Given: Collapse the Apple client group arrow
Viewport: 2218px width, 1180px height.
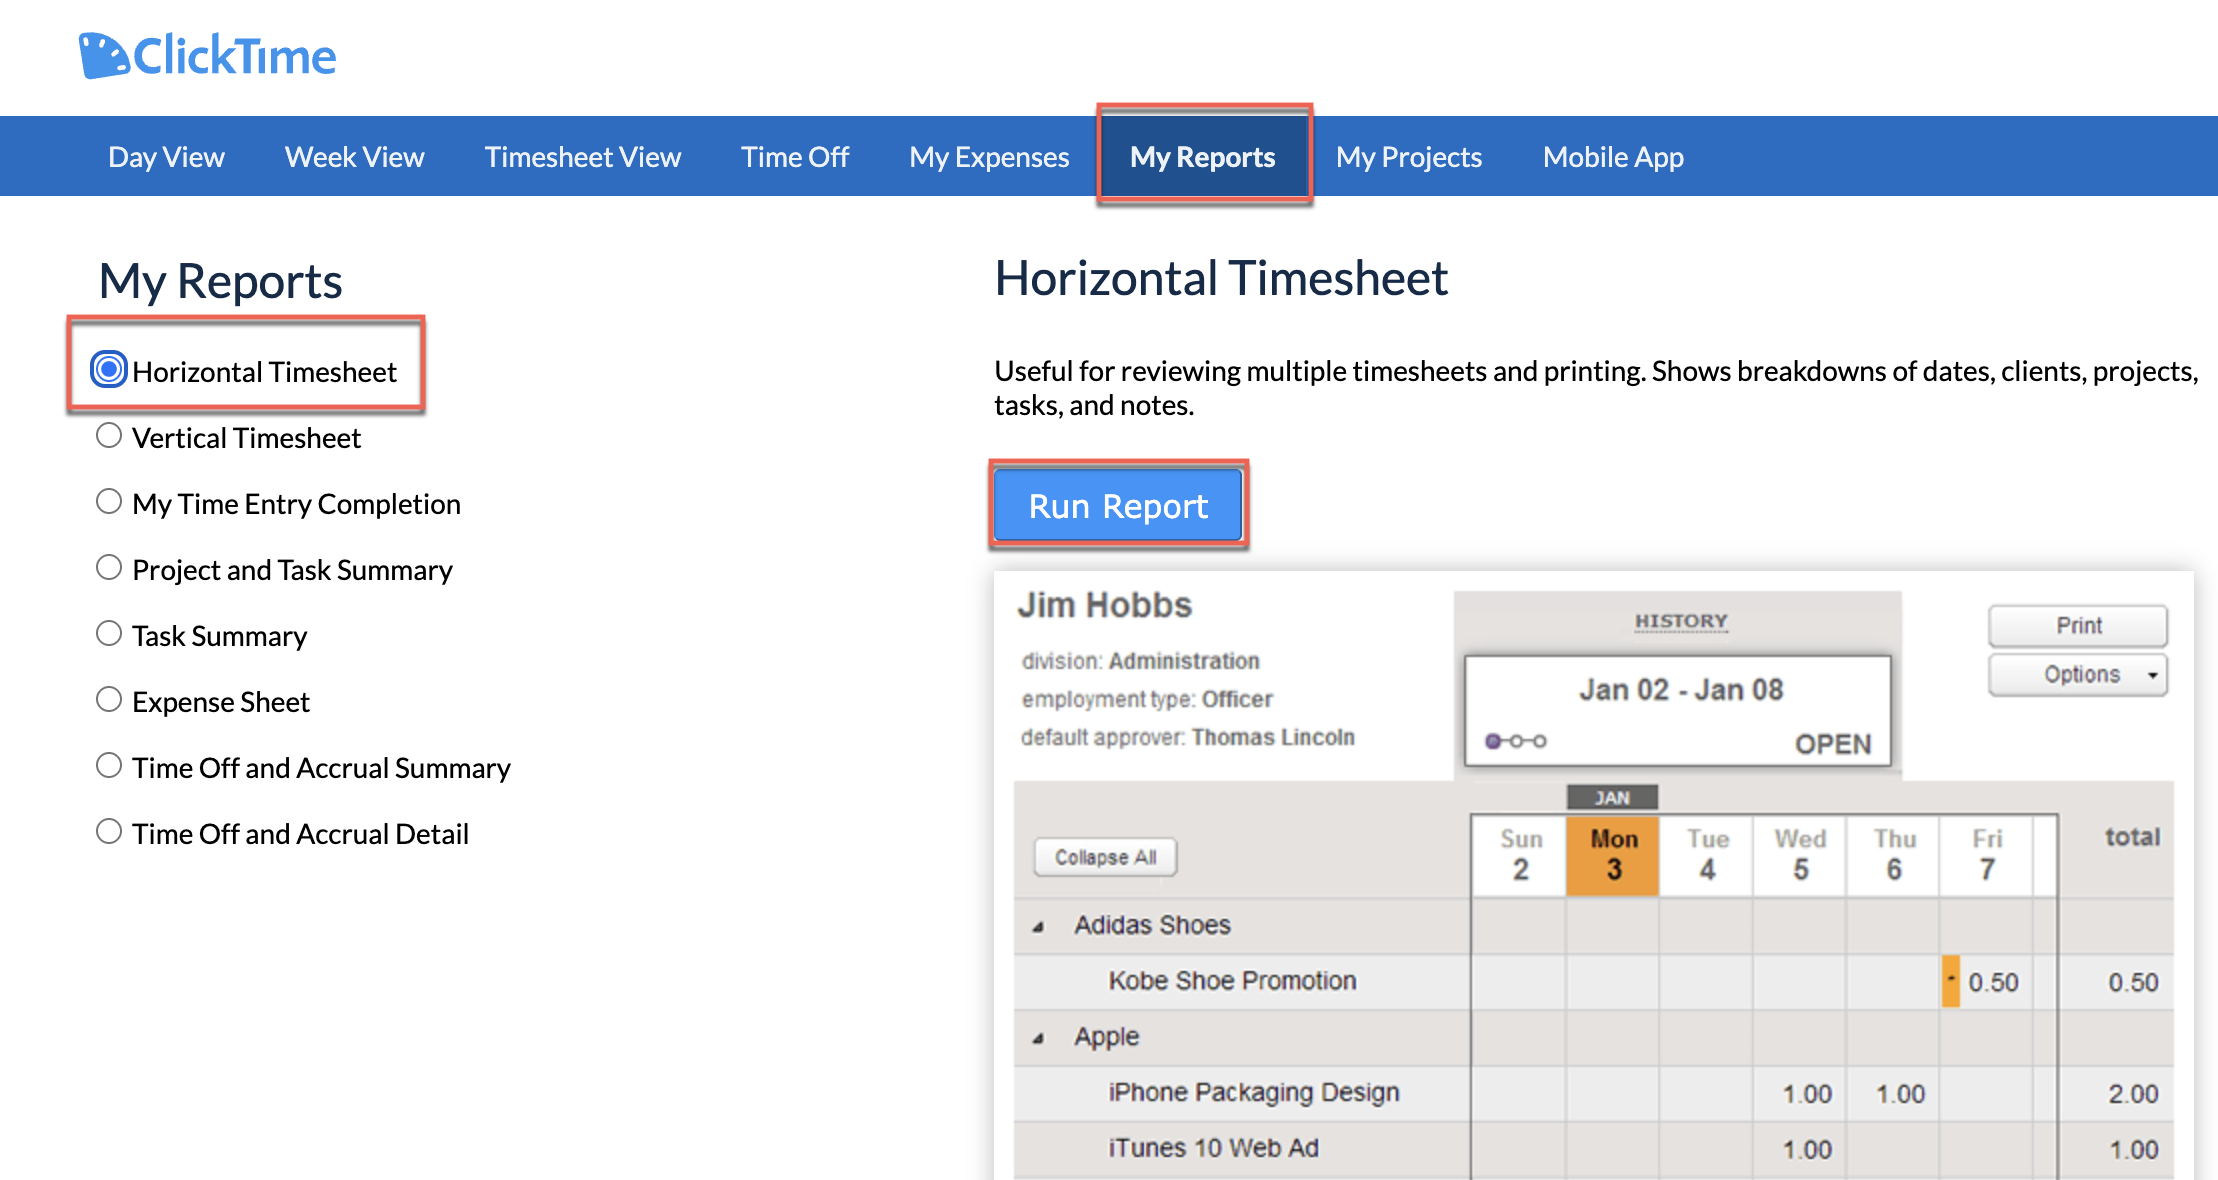Looking at the screenshot, I should point(1038,1039).
